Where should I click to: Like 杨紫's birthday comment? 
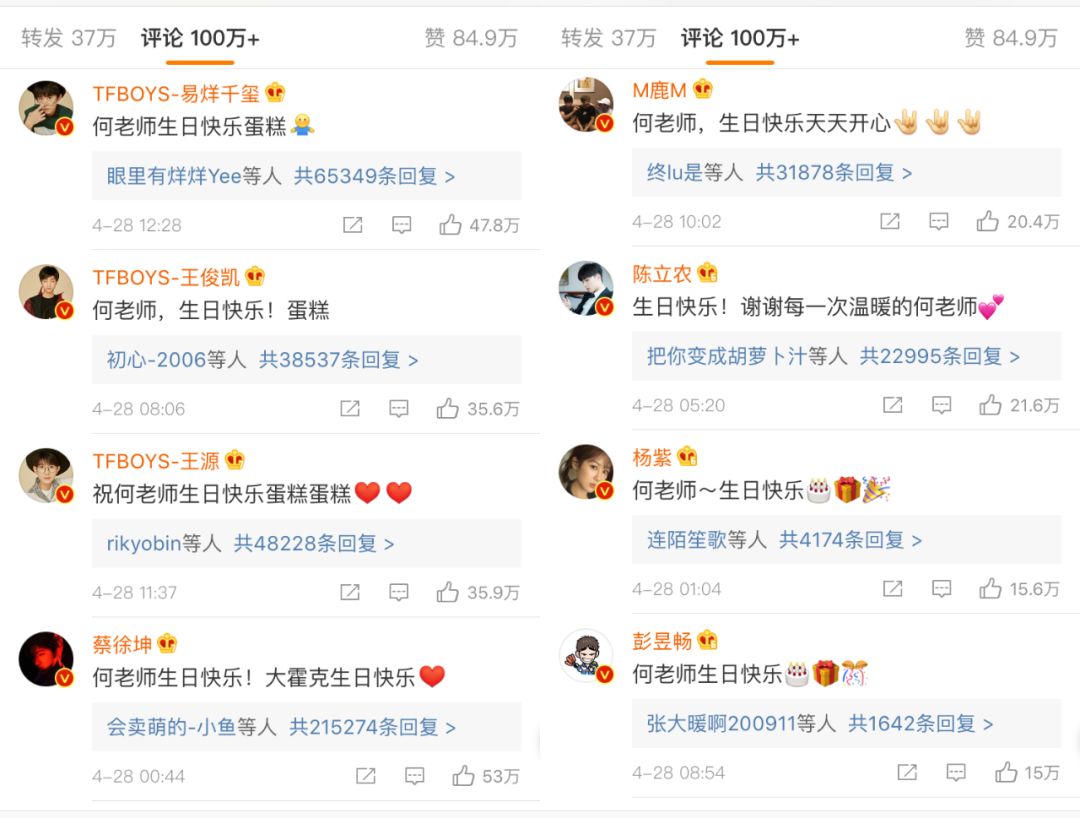[990, 589]
